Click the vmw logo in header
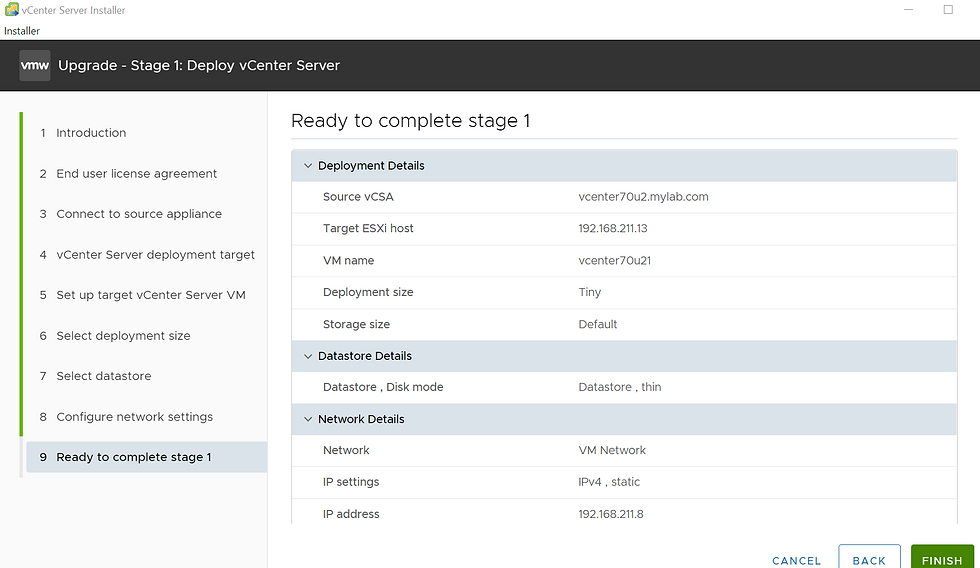Image resolution: width=980 pixels, height=568 pixels. click(x=35, y=66)
